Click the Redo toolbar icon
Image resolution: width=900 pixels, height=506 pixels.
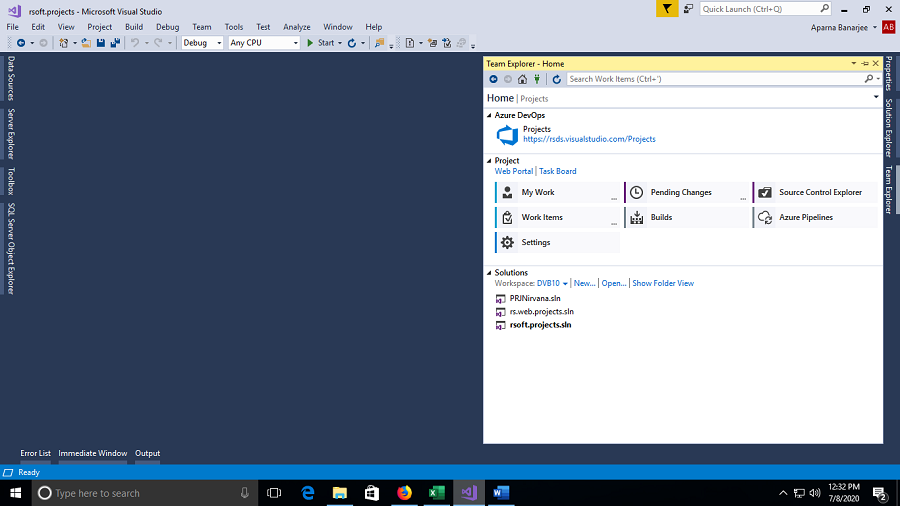[158, 43]
